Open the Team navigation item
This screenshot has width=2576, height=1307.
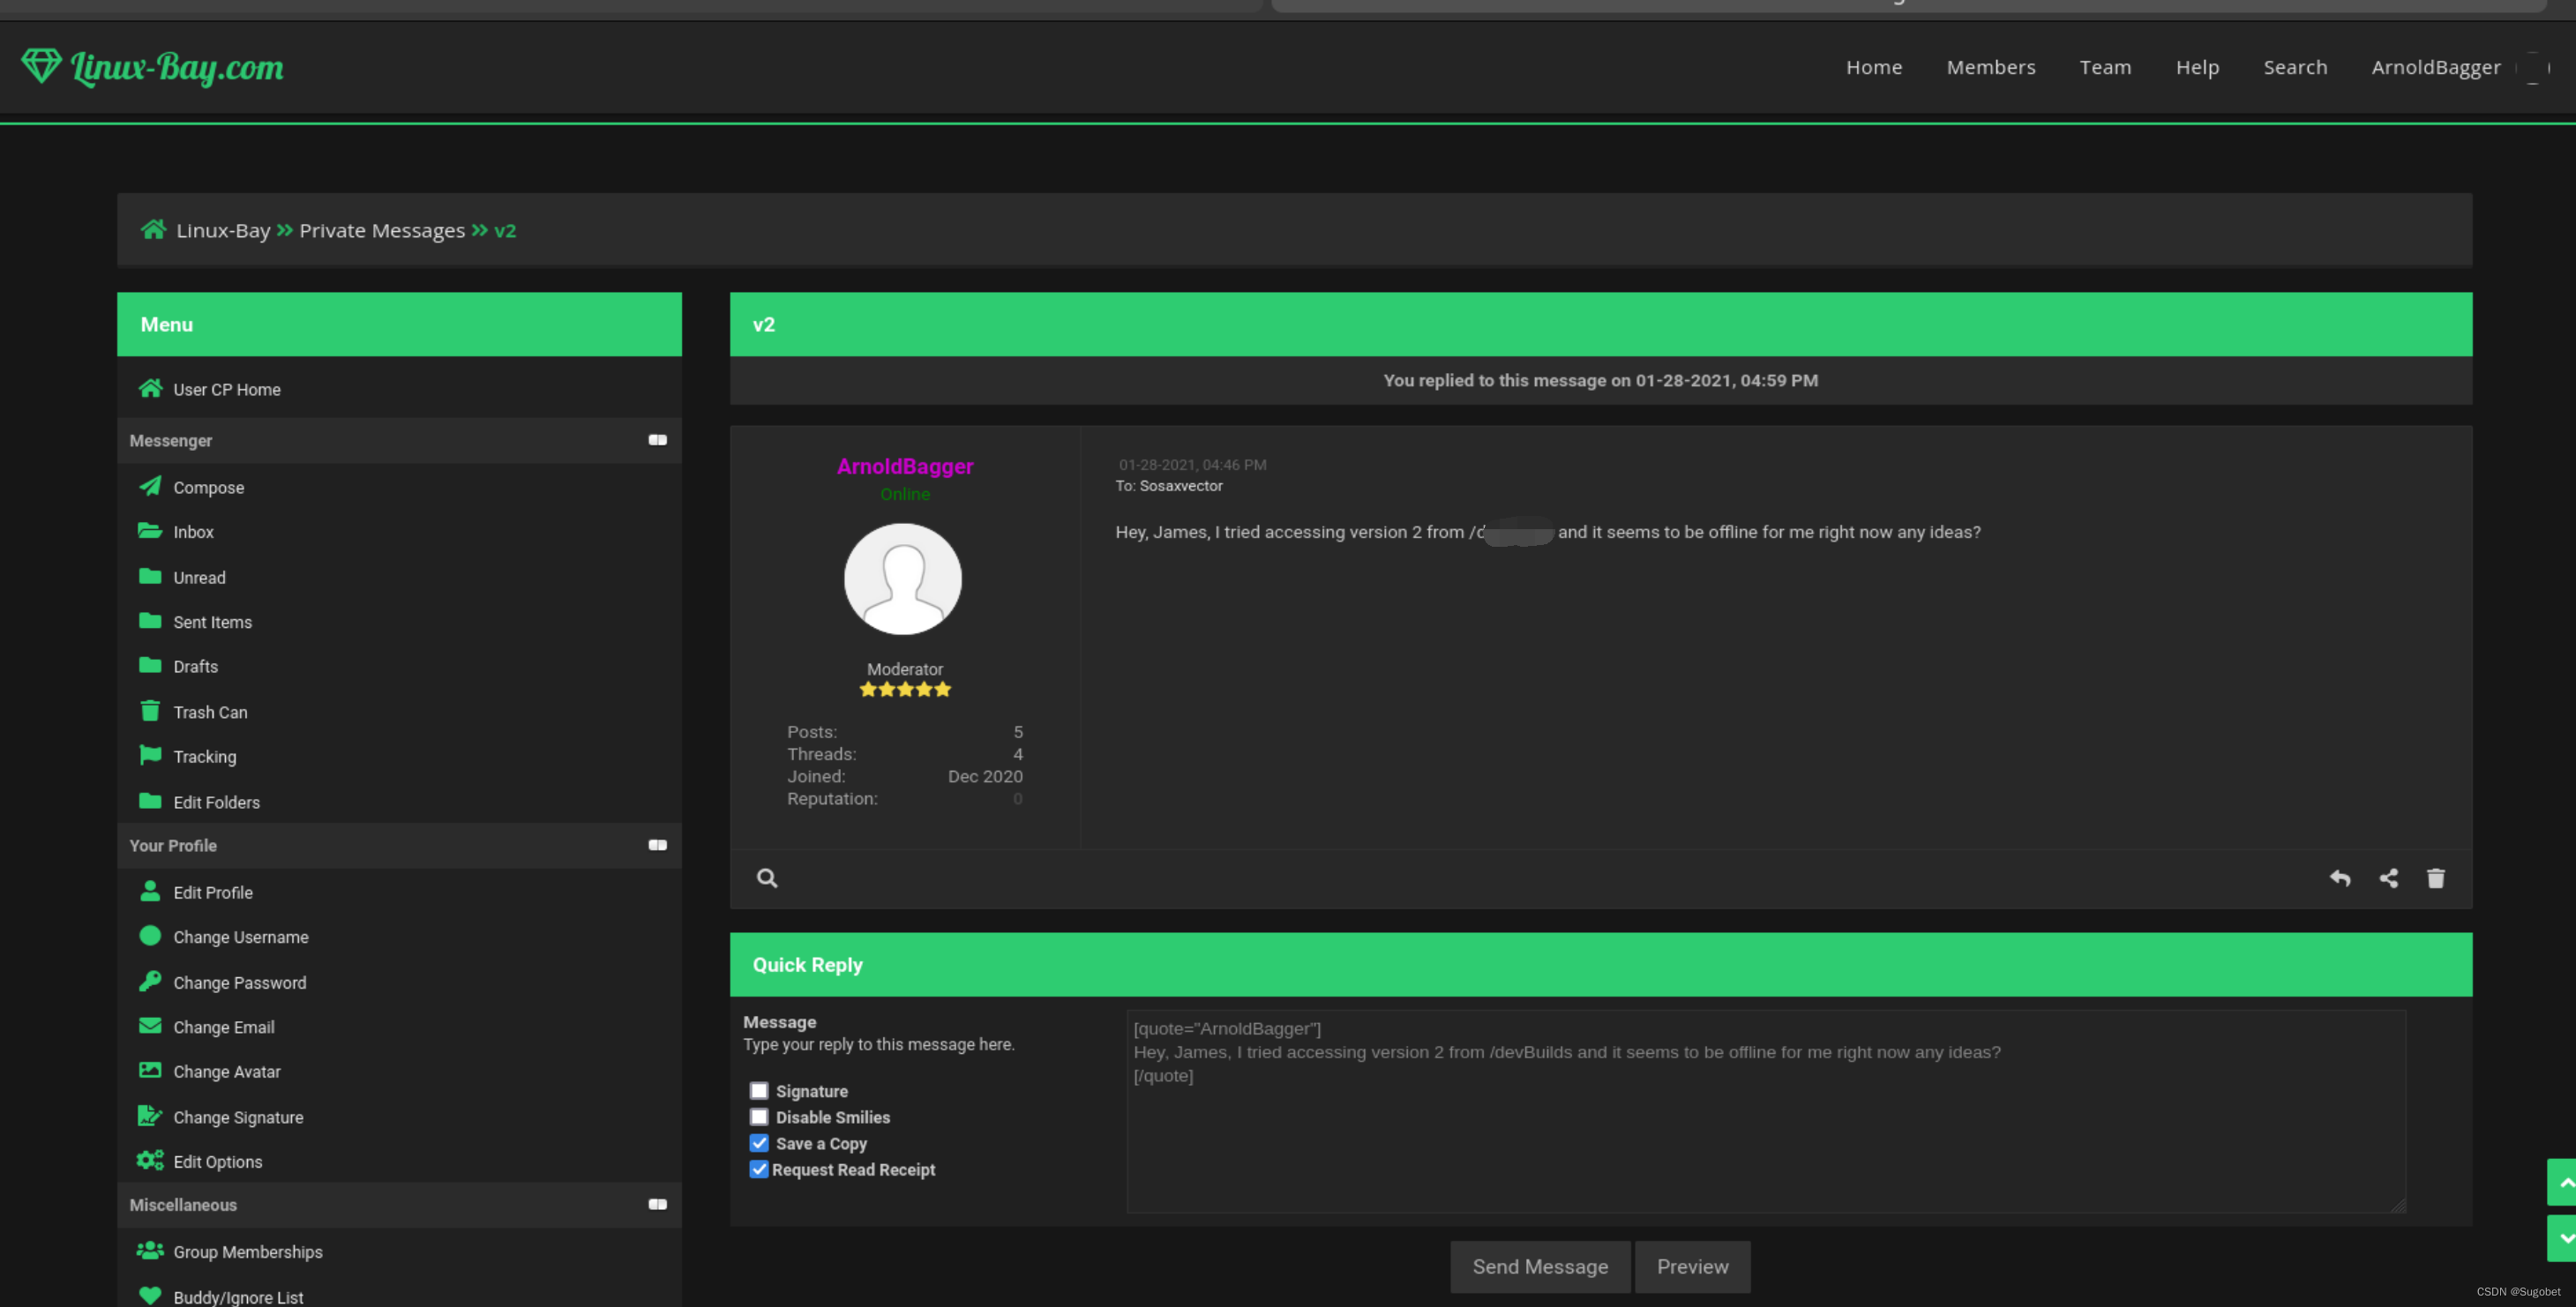coord(2105,67)
